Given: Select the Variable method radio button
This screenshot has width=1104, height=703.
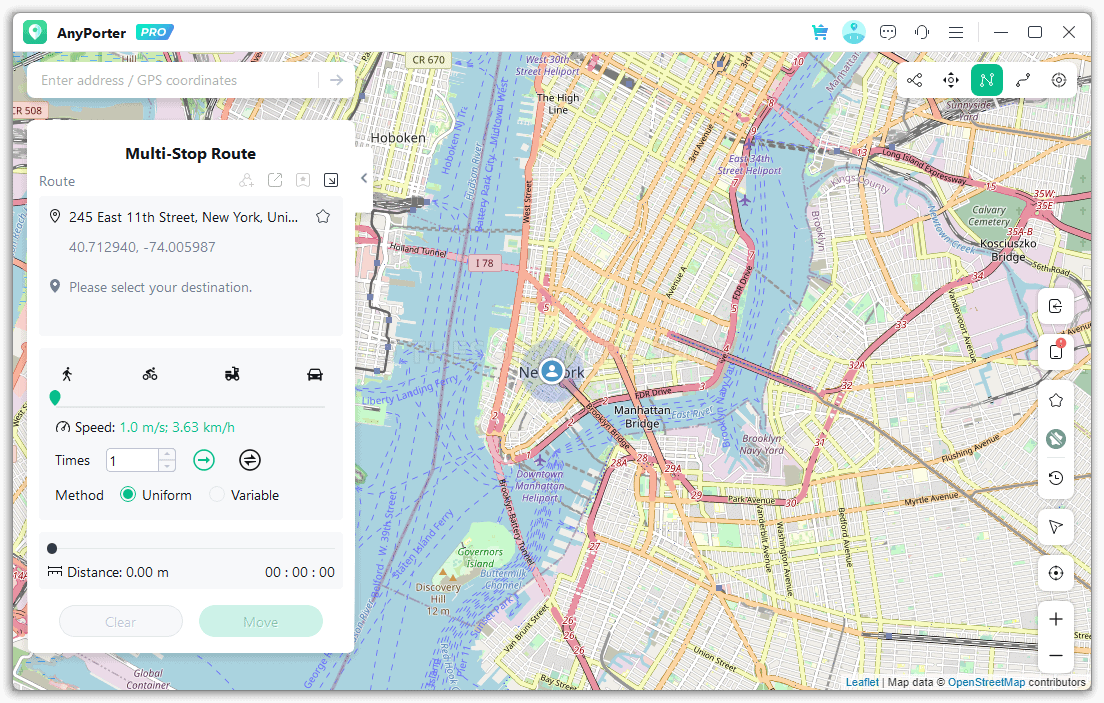Looking at the screenshot, I should pos(217,495).
